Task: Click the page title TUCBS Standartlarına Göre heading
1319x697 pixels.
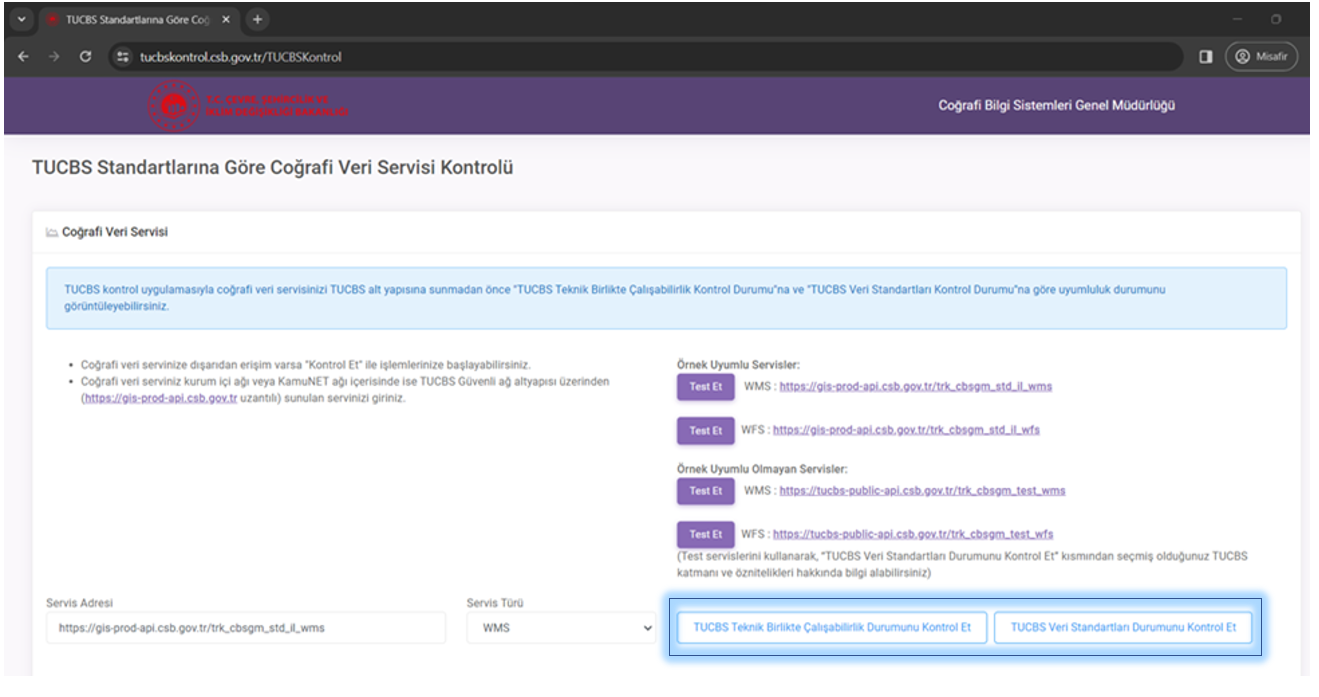Action: tap(272, 168)
